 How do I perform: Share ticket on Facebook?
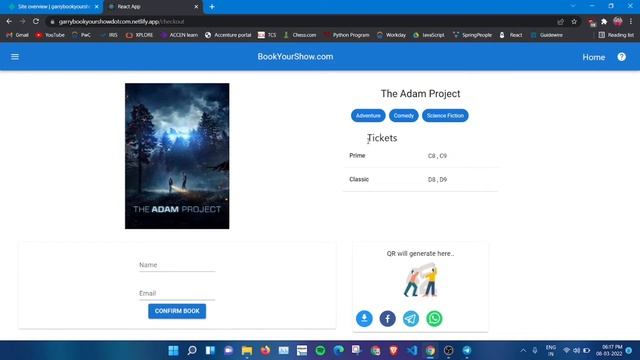pyautogui.click(x=387, y=318)
